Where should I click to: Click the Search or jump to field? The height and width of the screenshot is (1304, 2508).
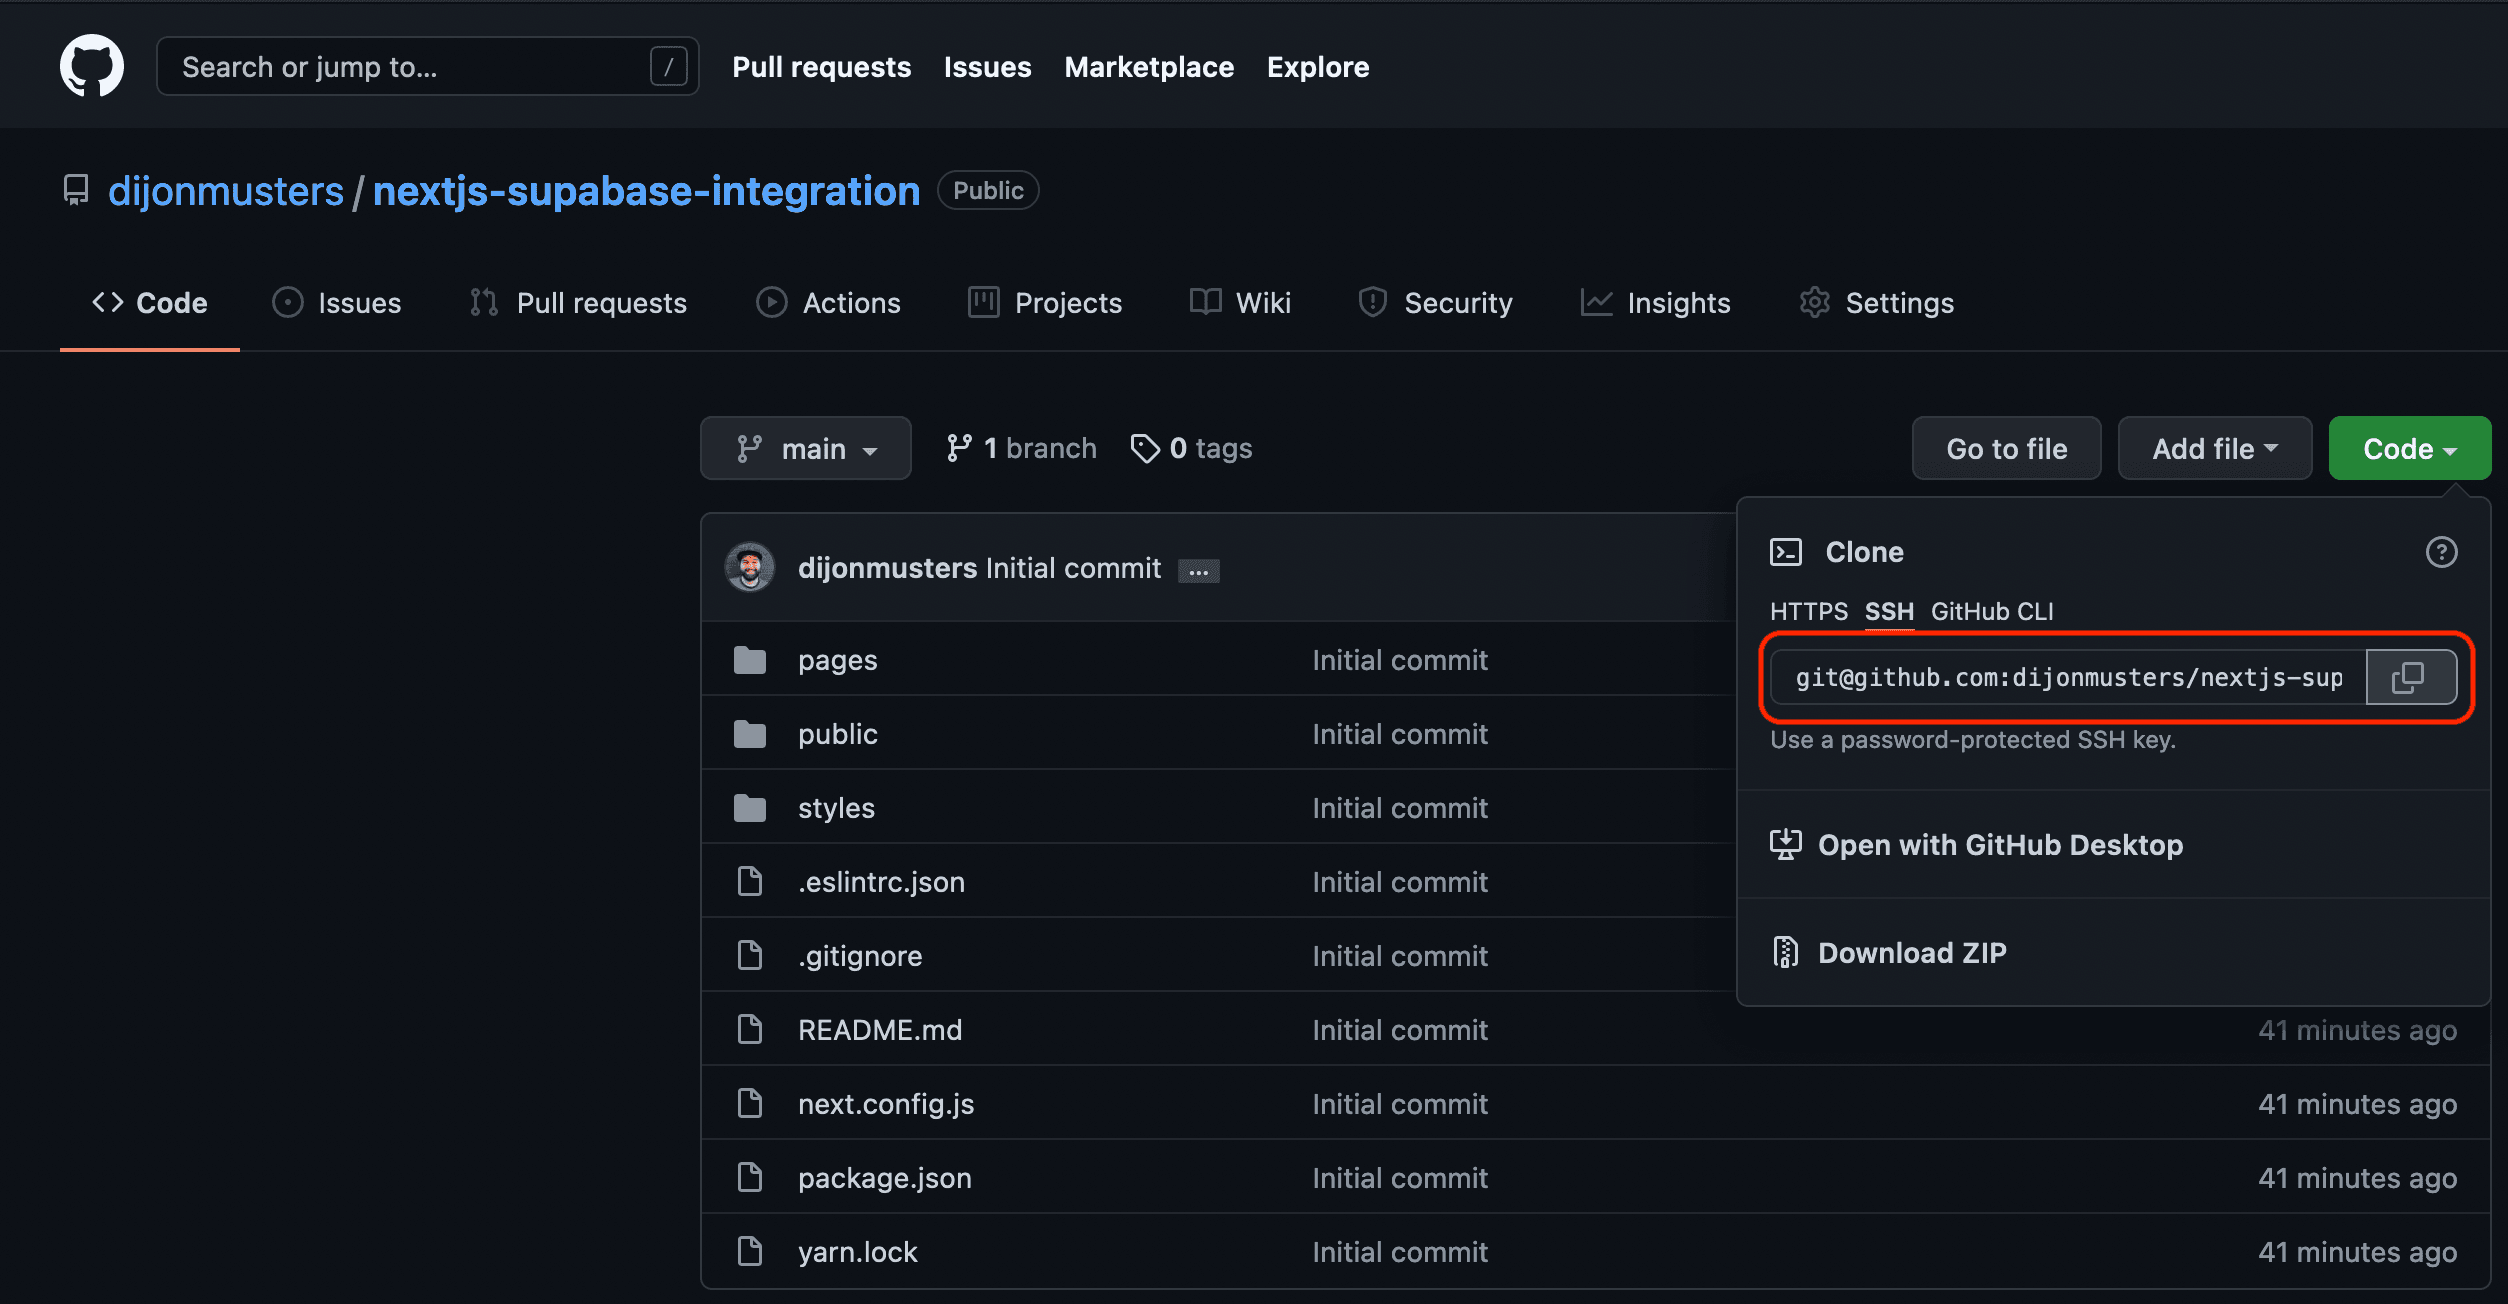(423, 68)
